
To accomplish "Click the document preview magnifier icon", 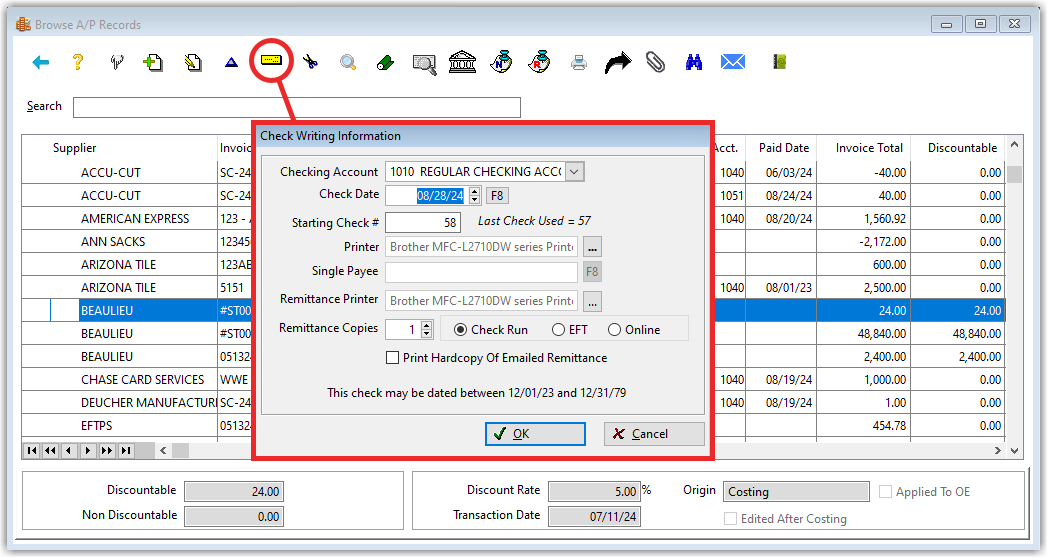I will tap(424, 64).
